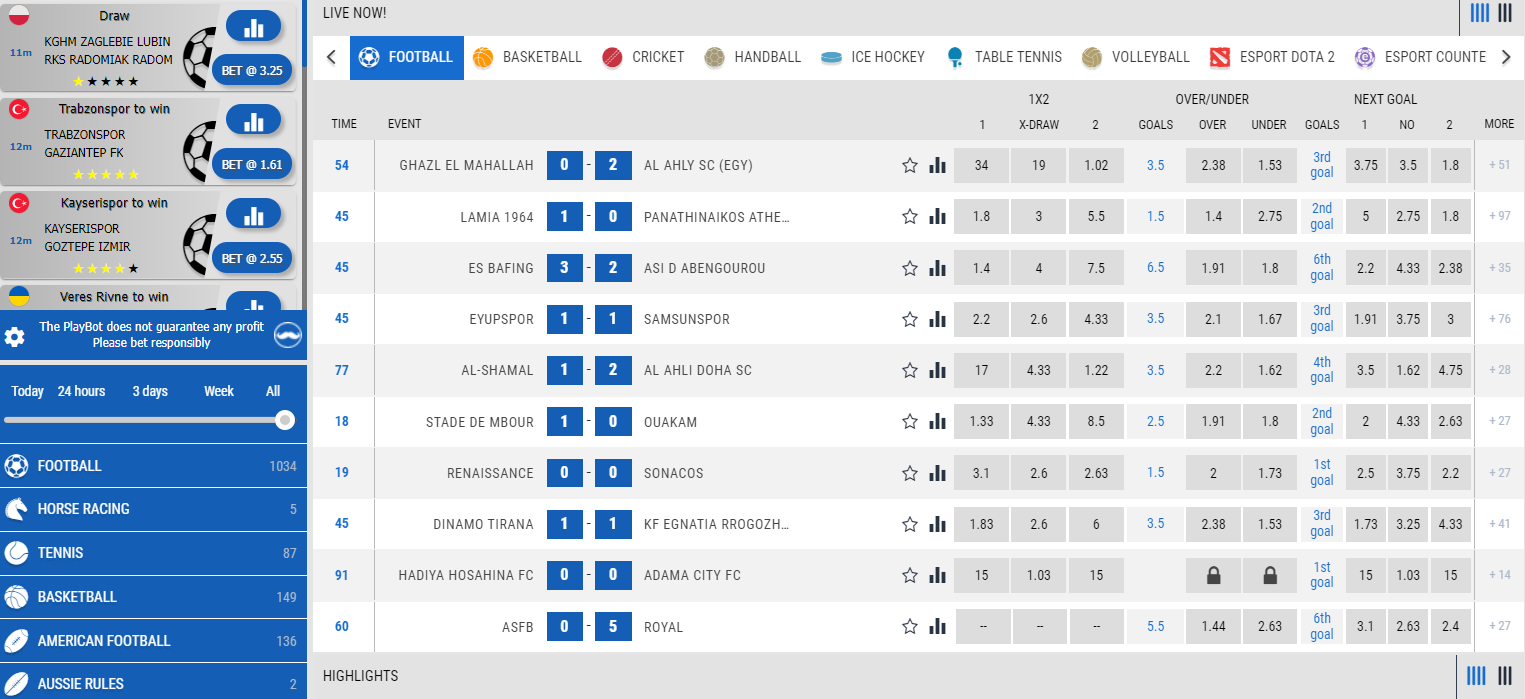Open stats chart for Al-Shamal match
The height and width of the screenshot is (699, 1525).
(x=938, y=371)
